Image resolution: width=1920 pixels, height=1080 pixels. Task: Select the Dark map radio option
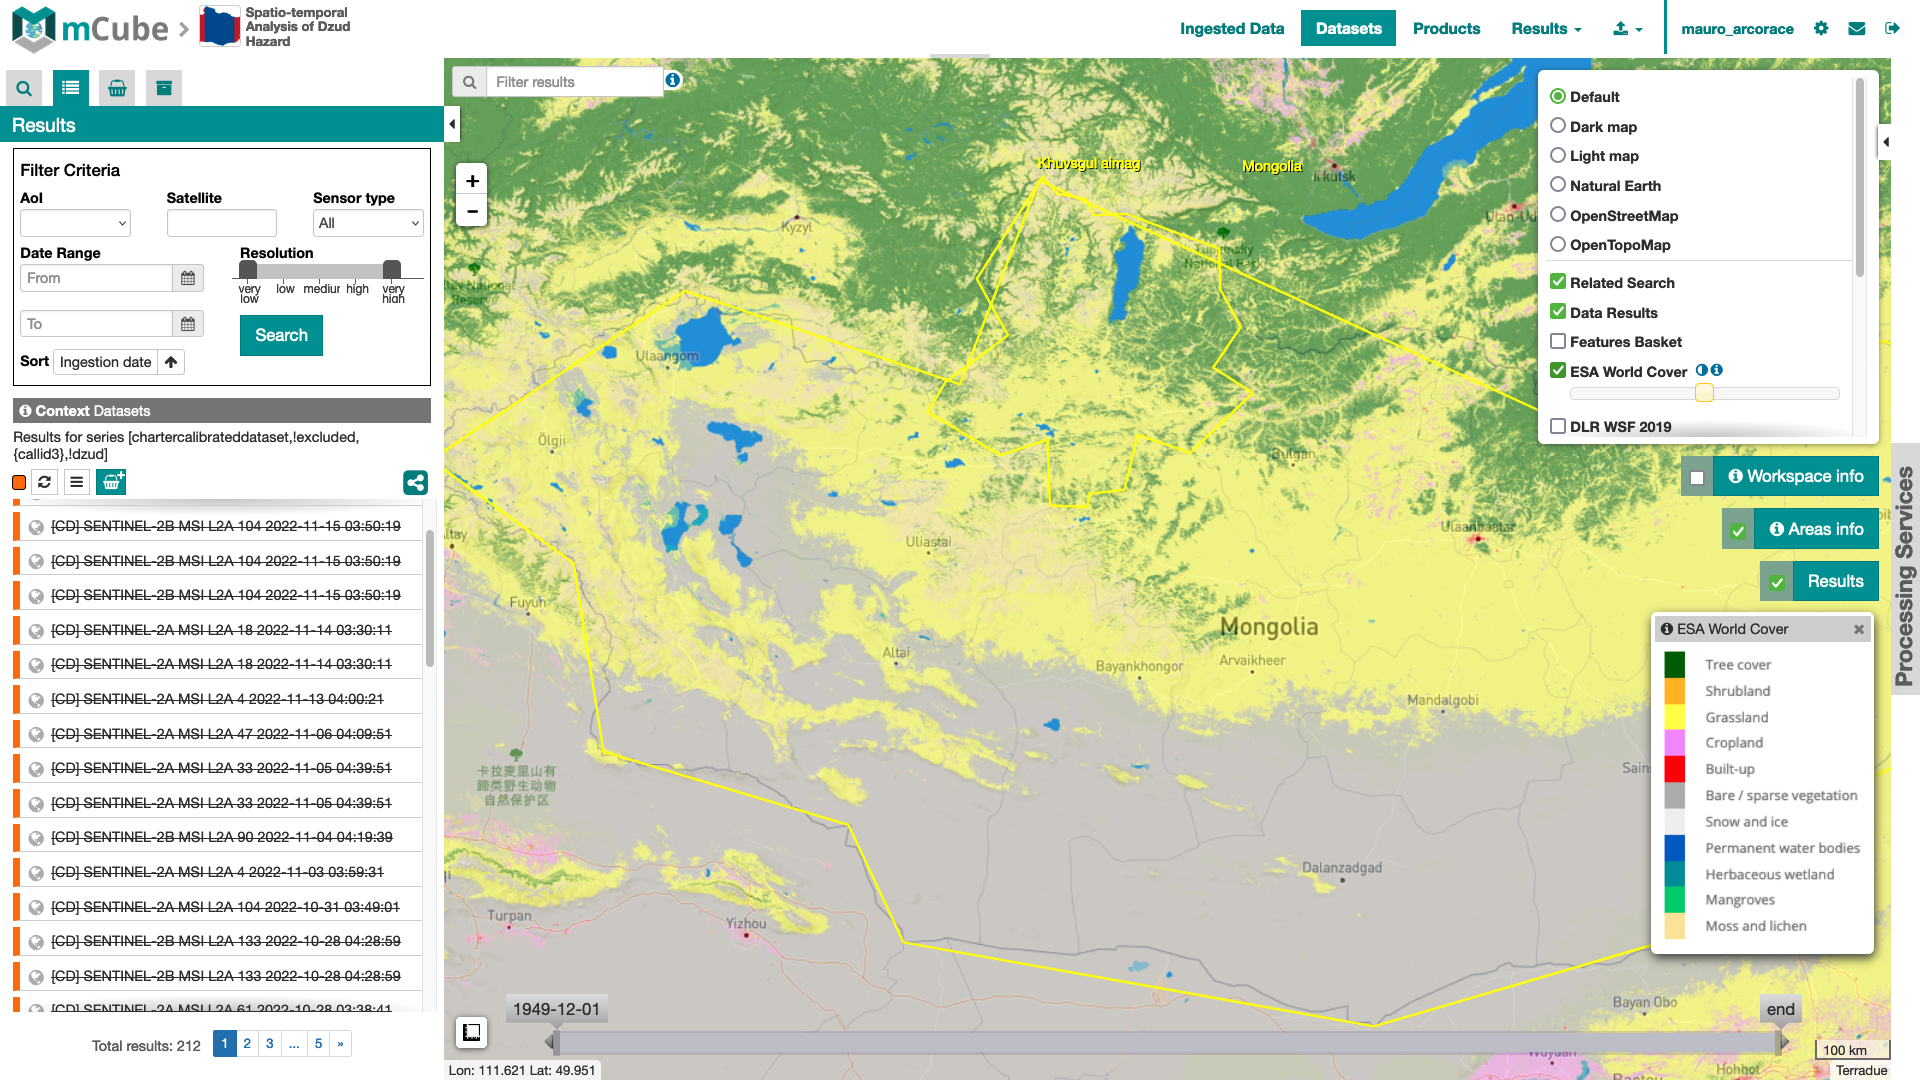[x=1558, y=126]
